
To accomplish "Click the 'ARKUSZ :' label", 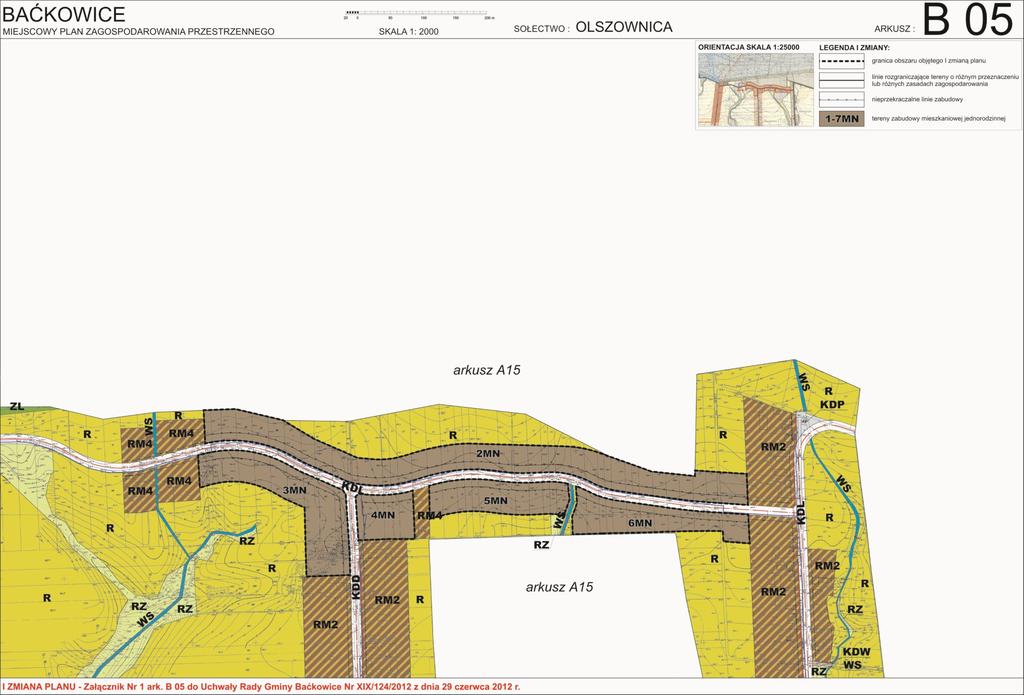I will [x=894, y=29].
